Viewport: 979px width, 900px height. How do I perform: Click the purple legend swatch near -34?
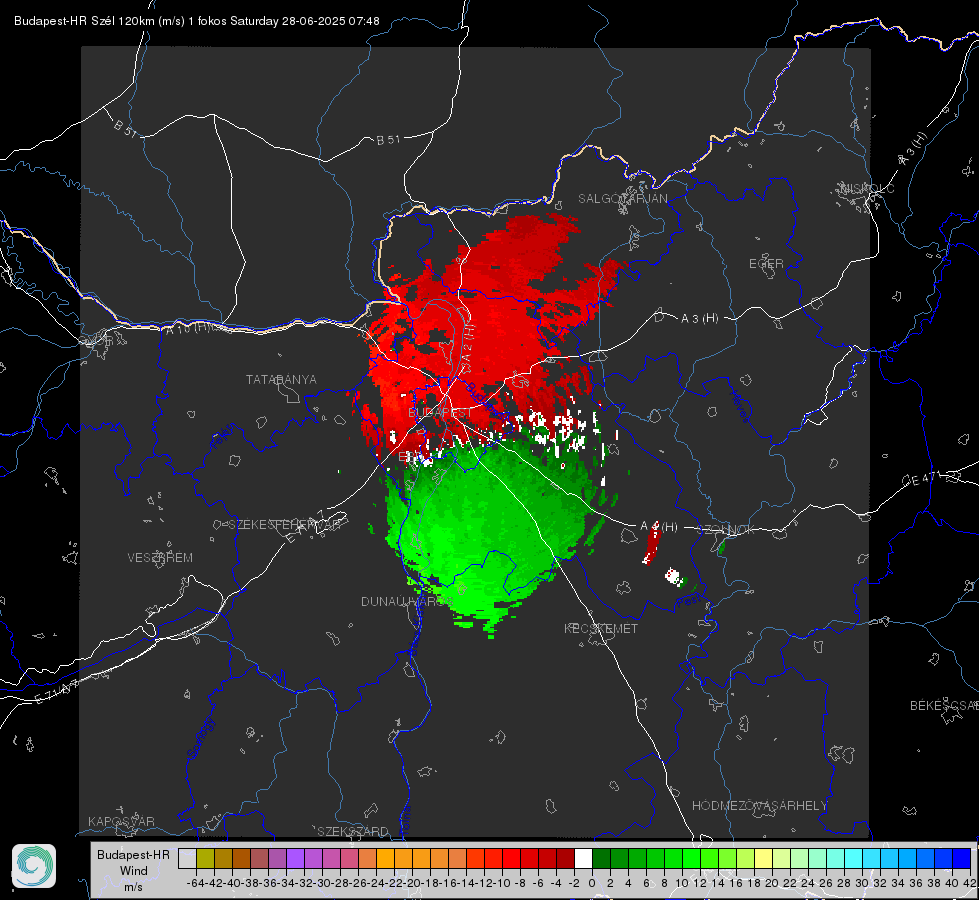[x=295, y=858]
